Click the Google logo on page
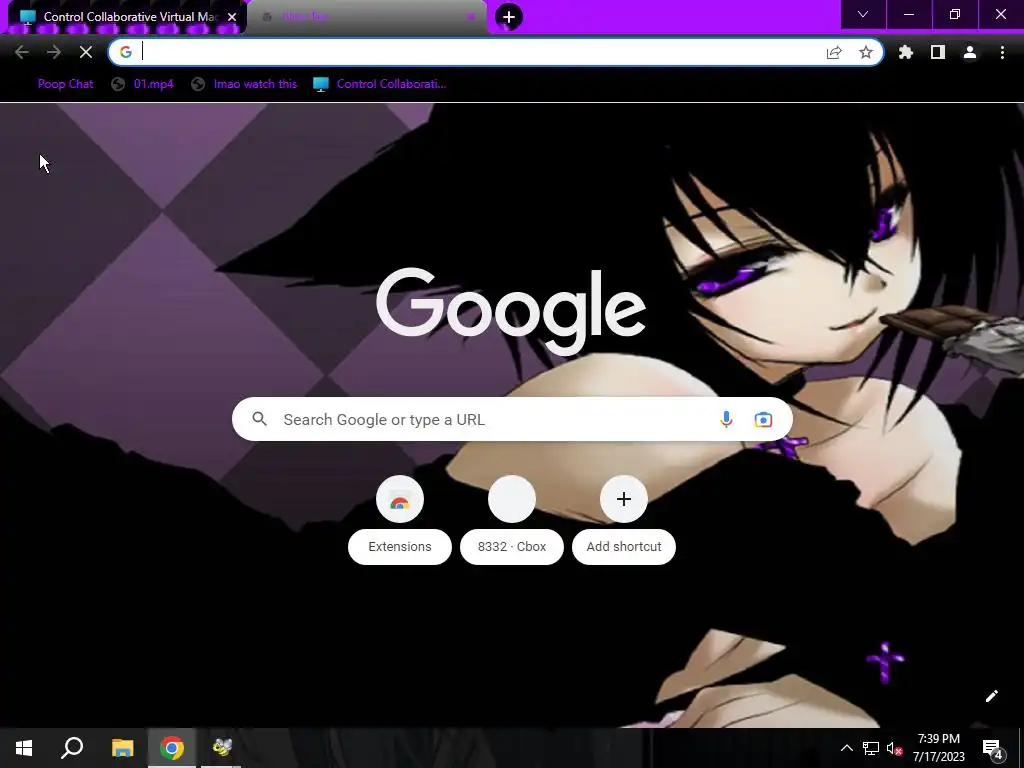This screenshot has width=1024, height=768. (511, 310)
